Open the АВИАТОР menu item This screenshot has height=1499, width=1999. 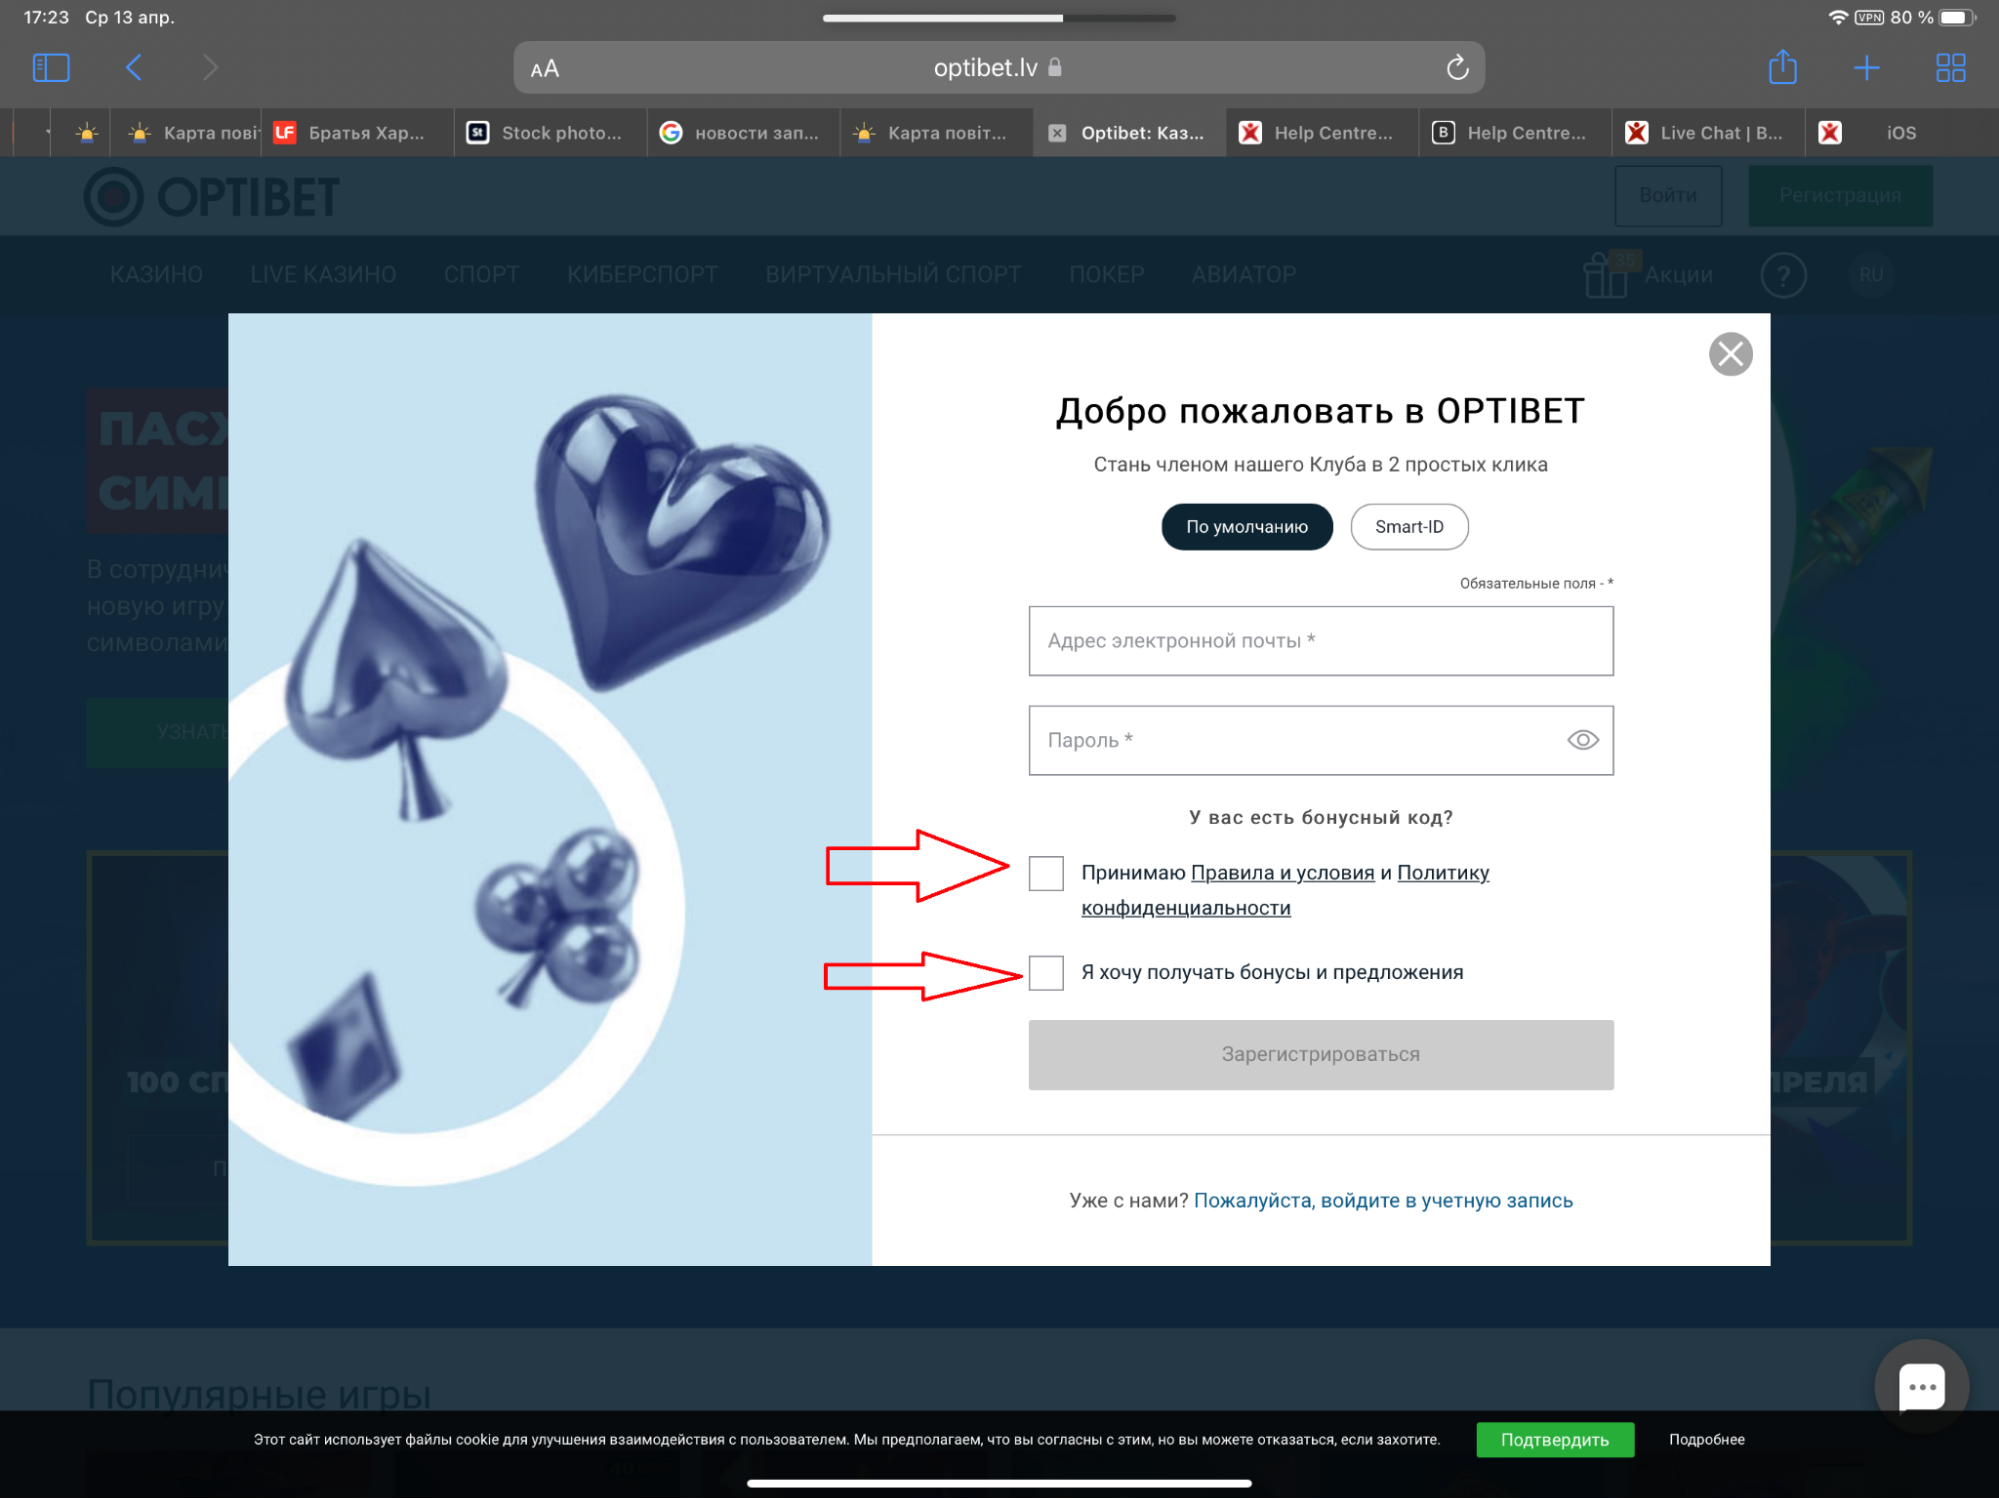[x=1243, y=275]
